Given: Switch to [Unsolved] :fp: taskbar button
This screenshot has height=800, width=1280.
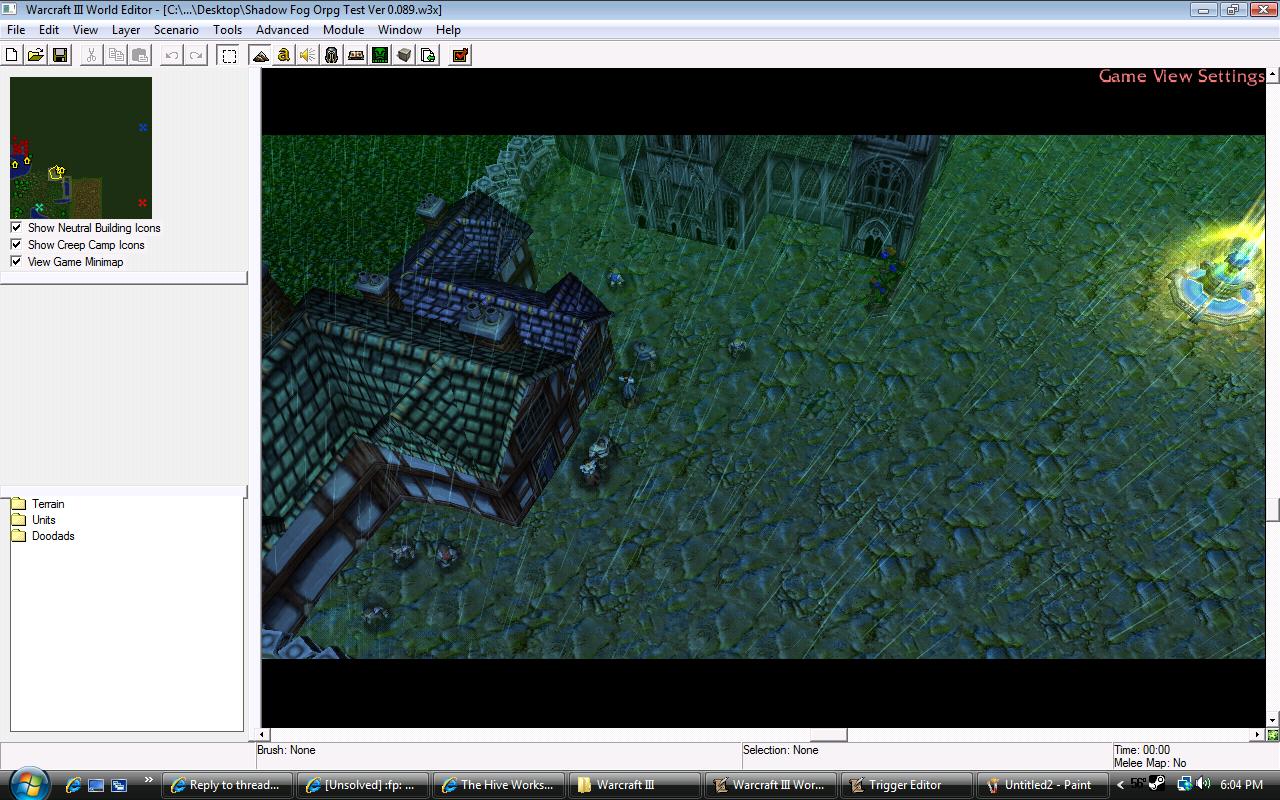Looking at the screenshot, I should coord(361,785).
